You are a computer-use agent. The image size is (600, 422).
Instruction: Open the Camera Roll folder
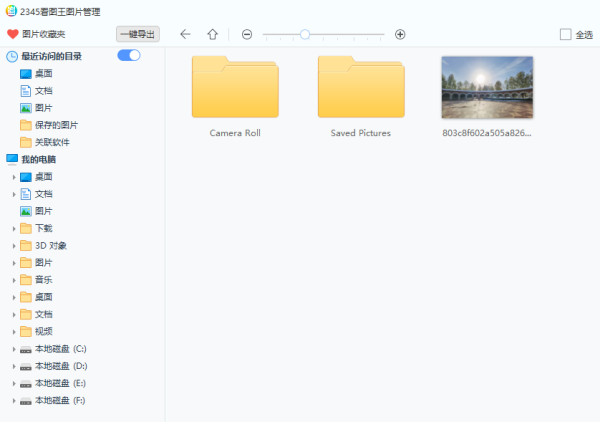235,88
